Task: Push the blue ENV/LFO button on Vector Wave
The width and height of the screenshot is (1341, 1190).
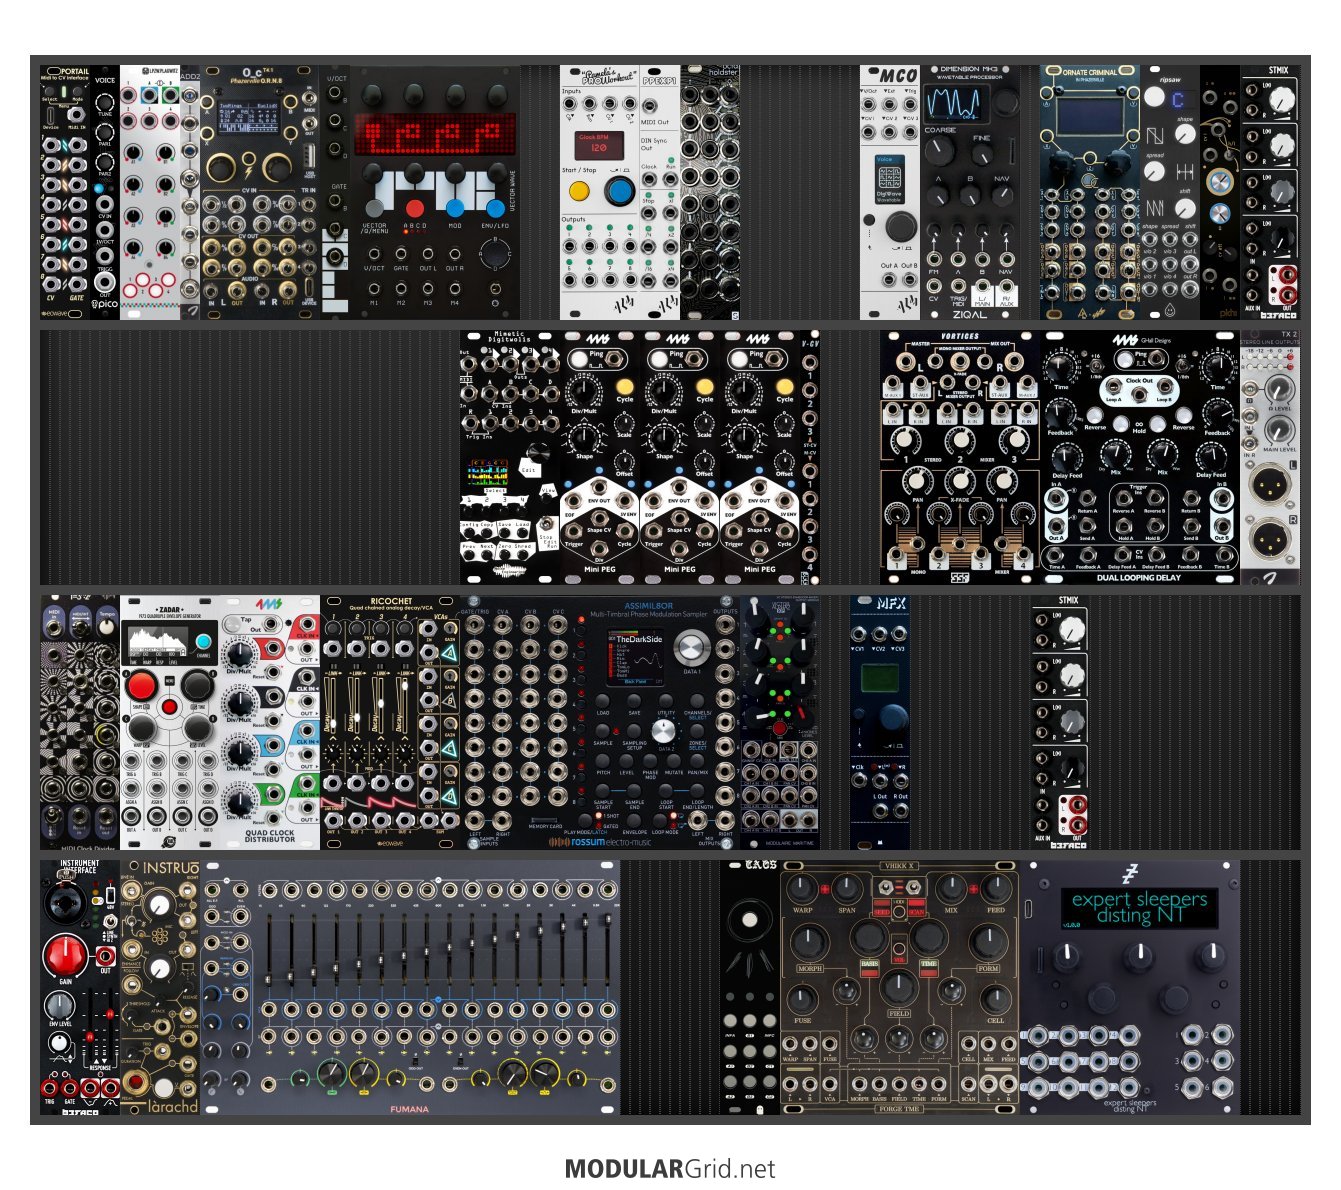Action: point(495,209)
